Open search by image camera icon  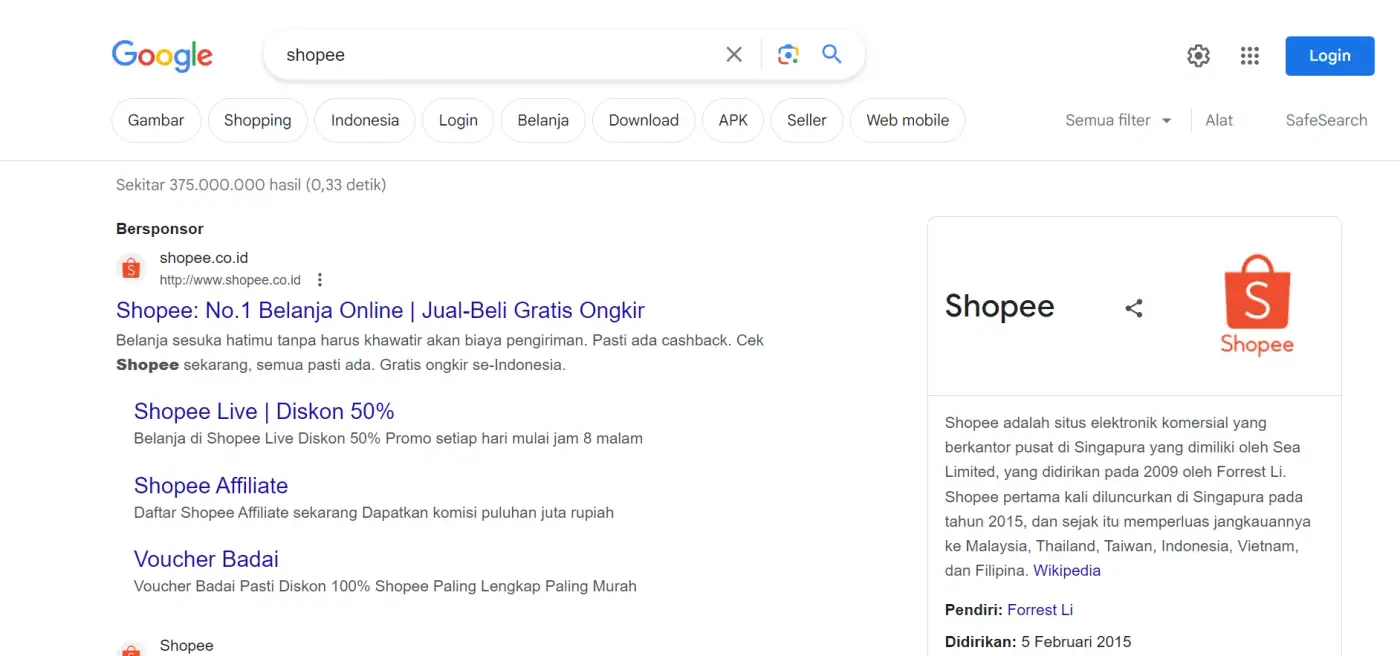point(788,55)
